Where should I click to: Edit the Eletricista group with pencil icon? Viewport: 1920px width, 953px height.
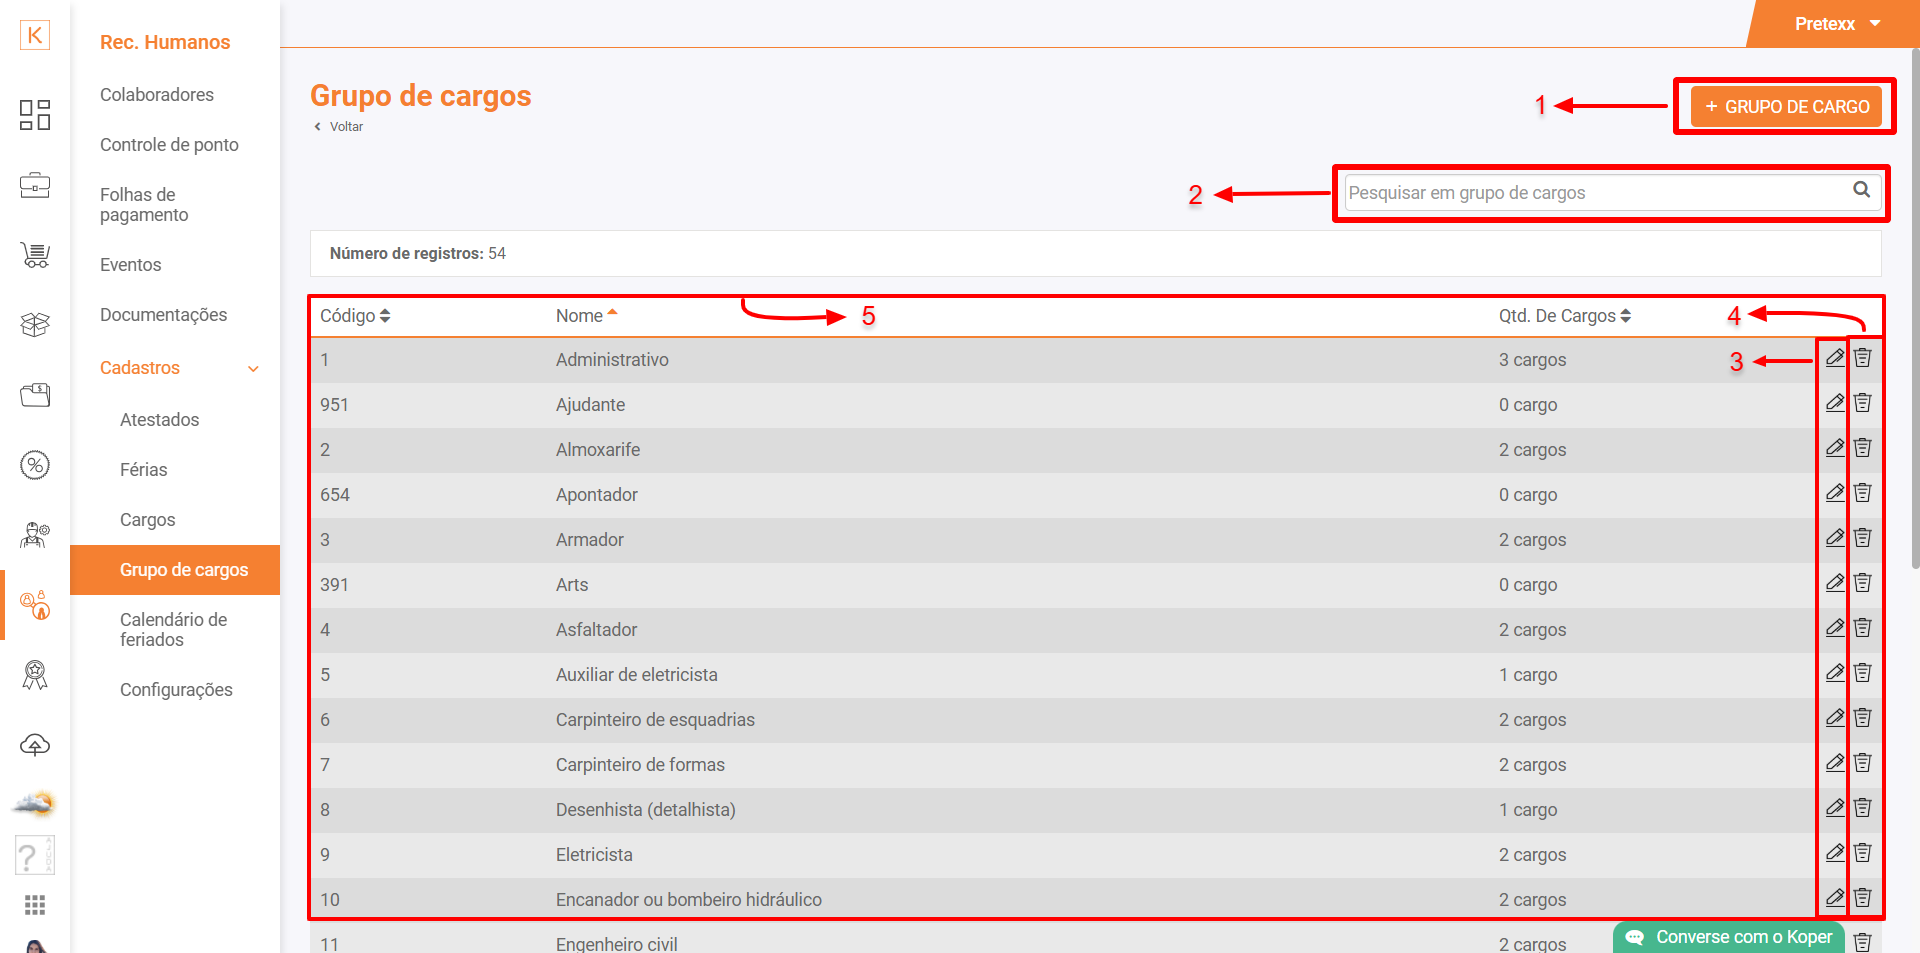(1834, 853)
